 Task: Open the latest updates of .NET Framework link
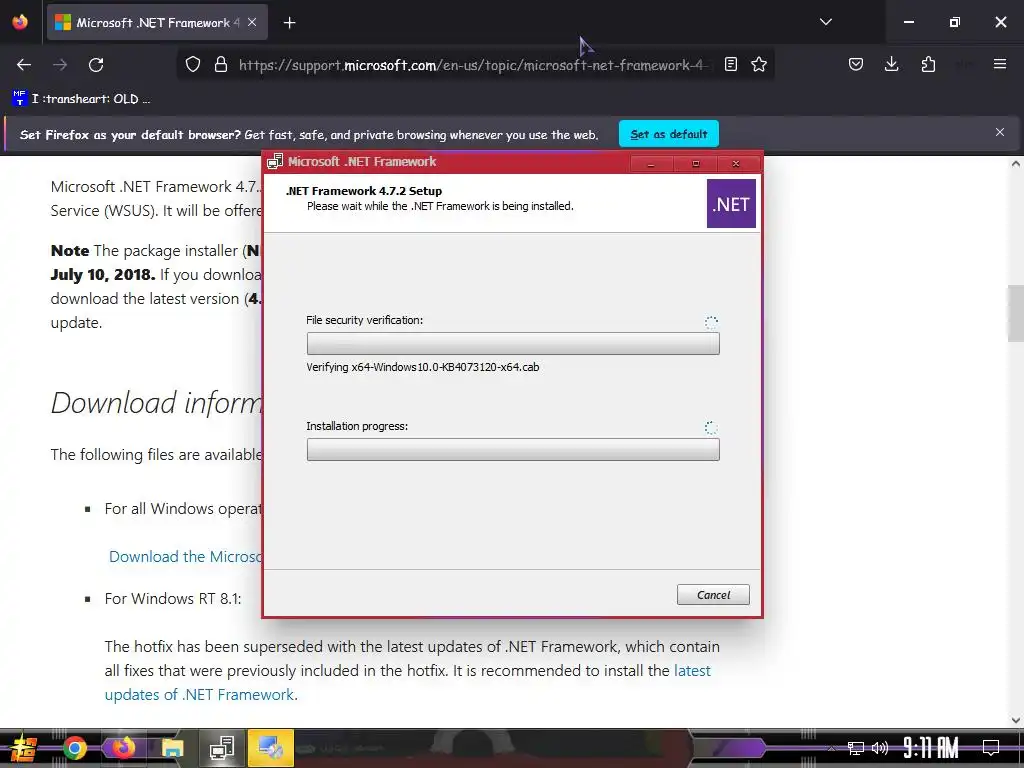click(x=408, y=682)
